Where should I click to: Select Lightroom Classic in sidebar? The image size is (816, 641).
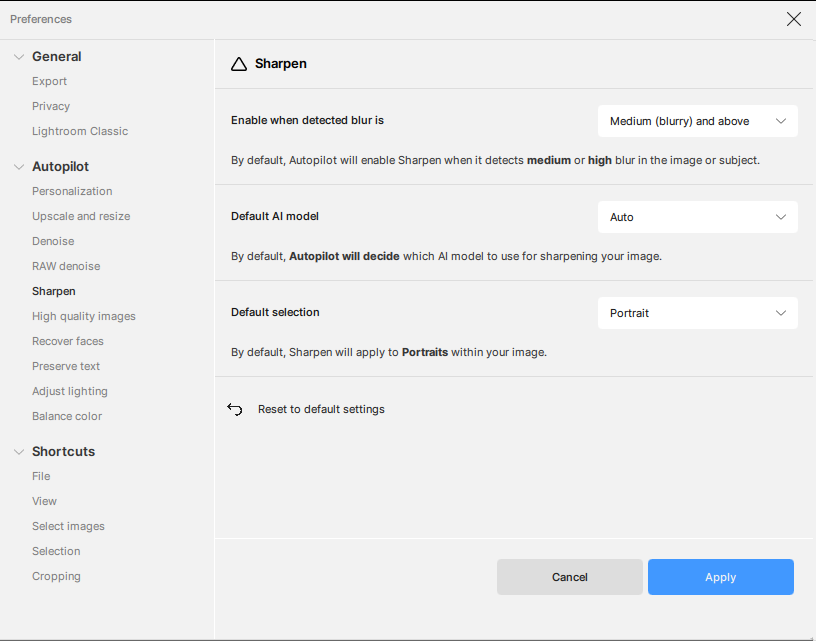(80, 131)
